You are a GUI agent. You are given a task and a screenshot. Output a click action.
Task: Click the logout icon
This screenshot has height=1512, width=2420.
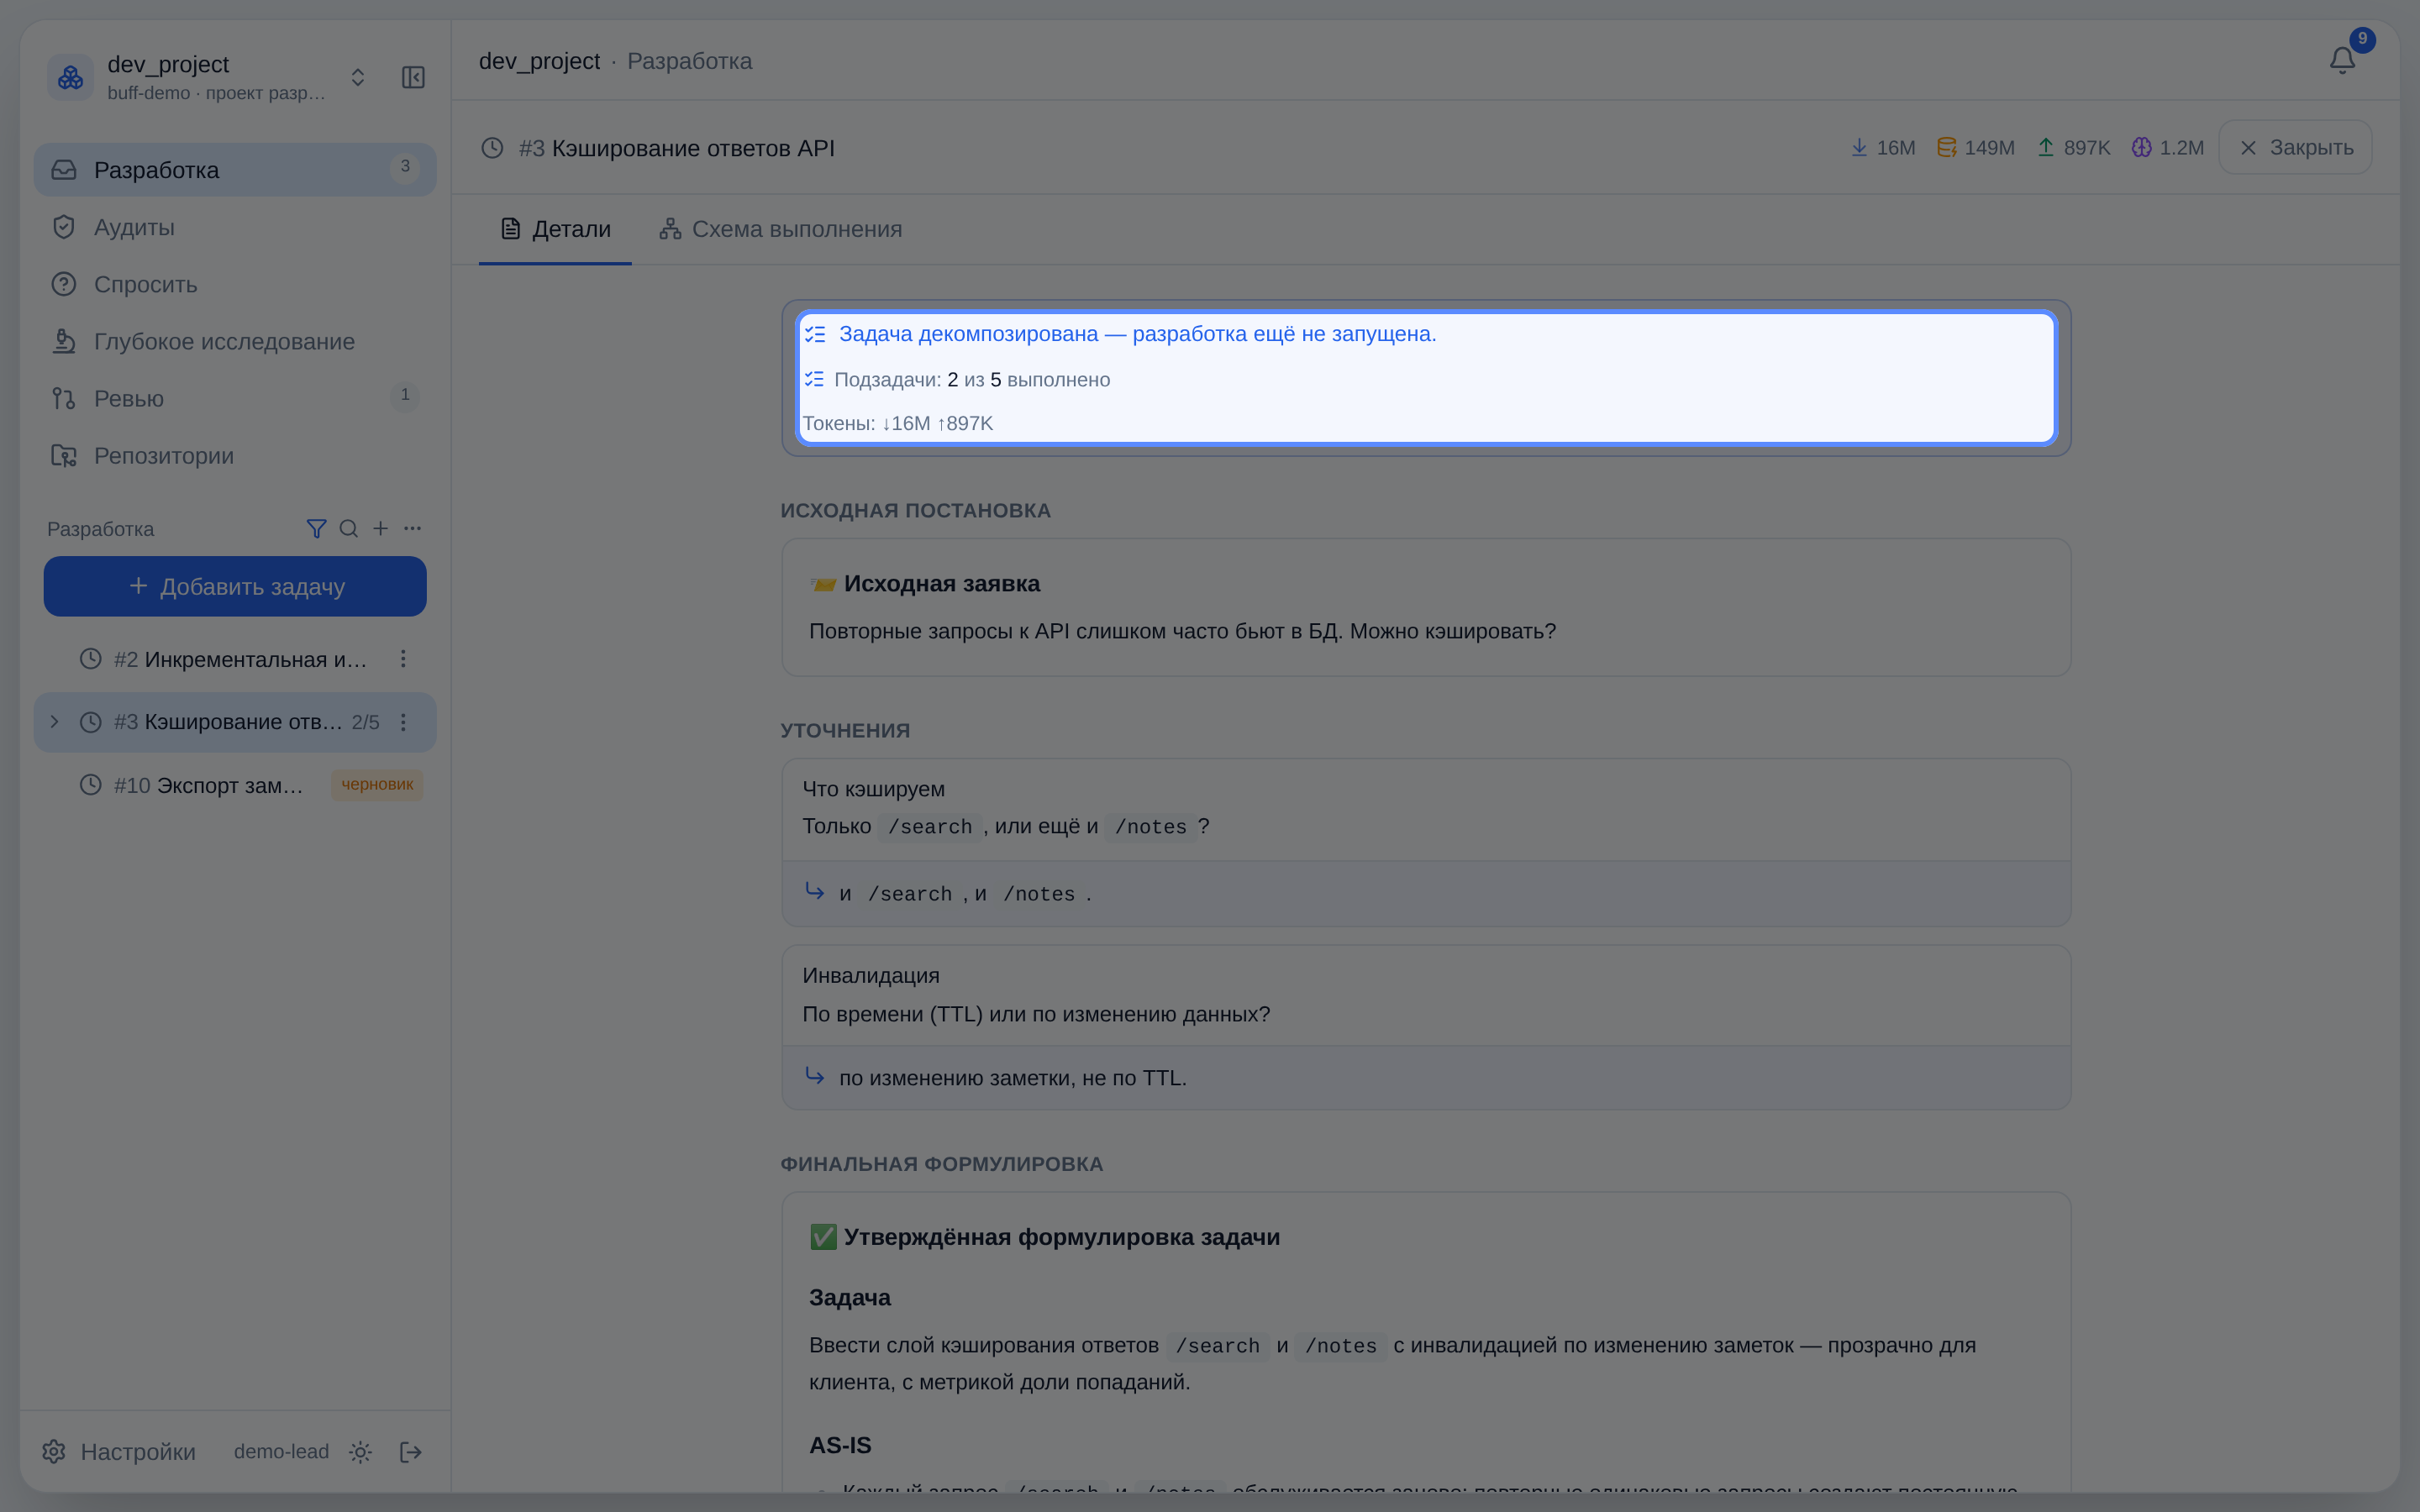click(x=411, y=1452)
